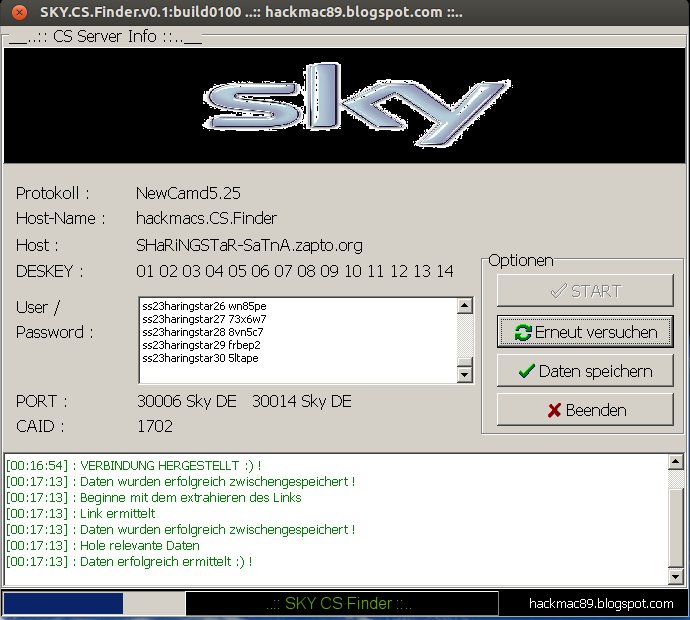Click the green checkmark on Daten speichern

pyautogui.click(x=526, y=371)
